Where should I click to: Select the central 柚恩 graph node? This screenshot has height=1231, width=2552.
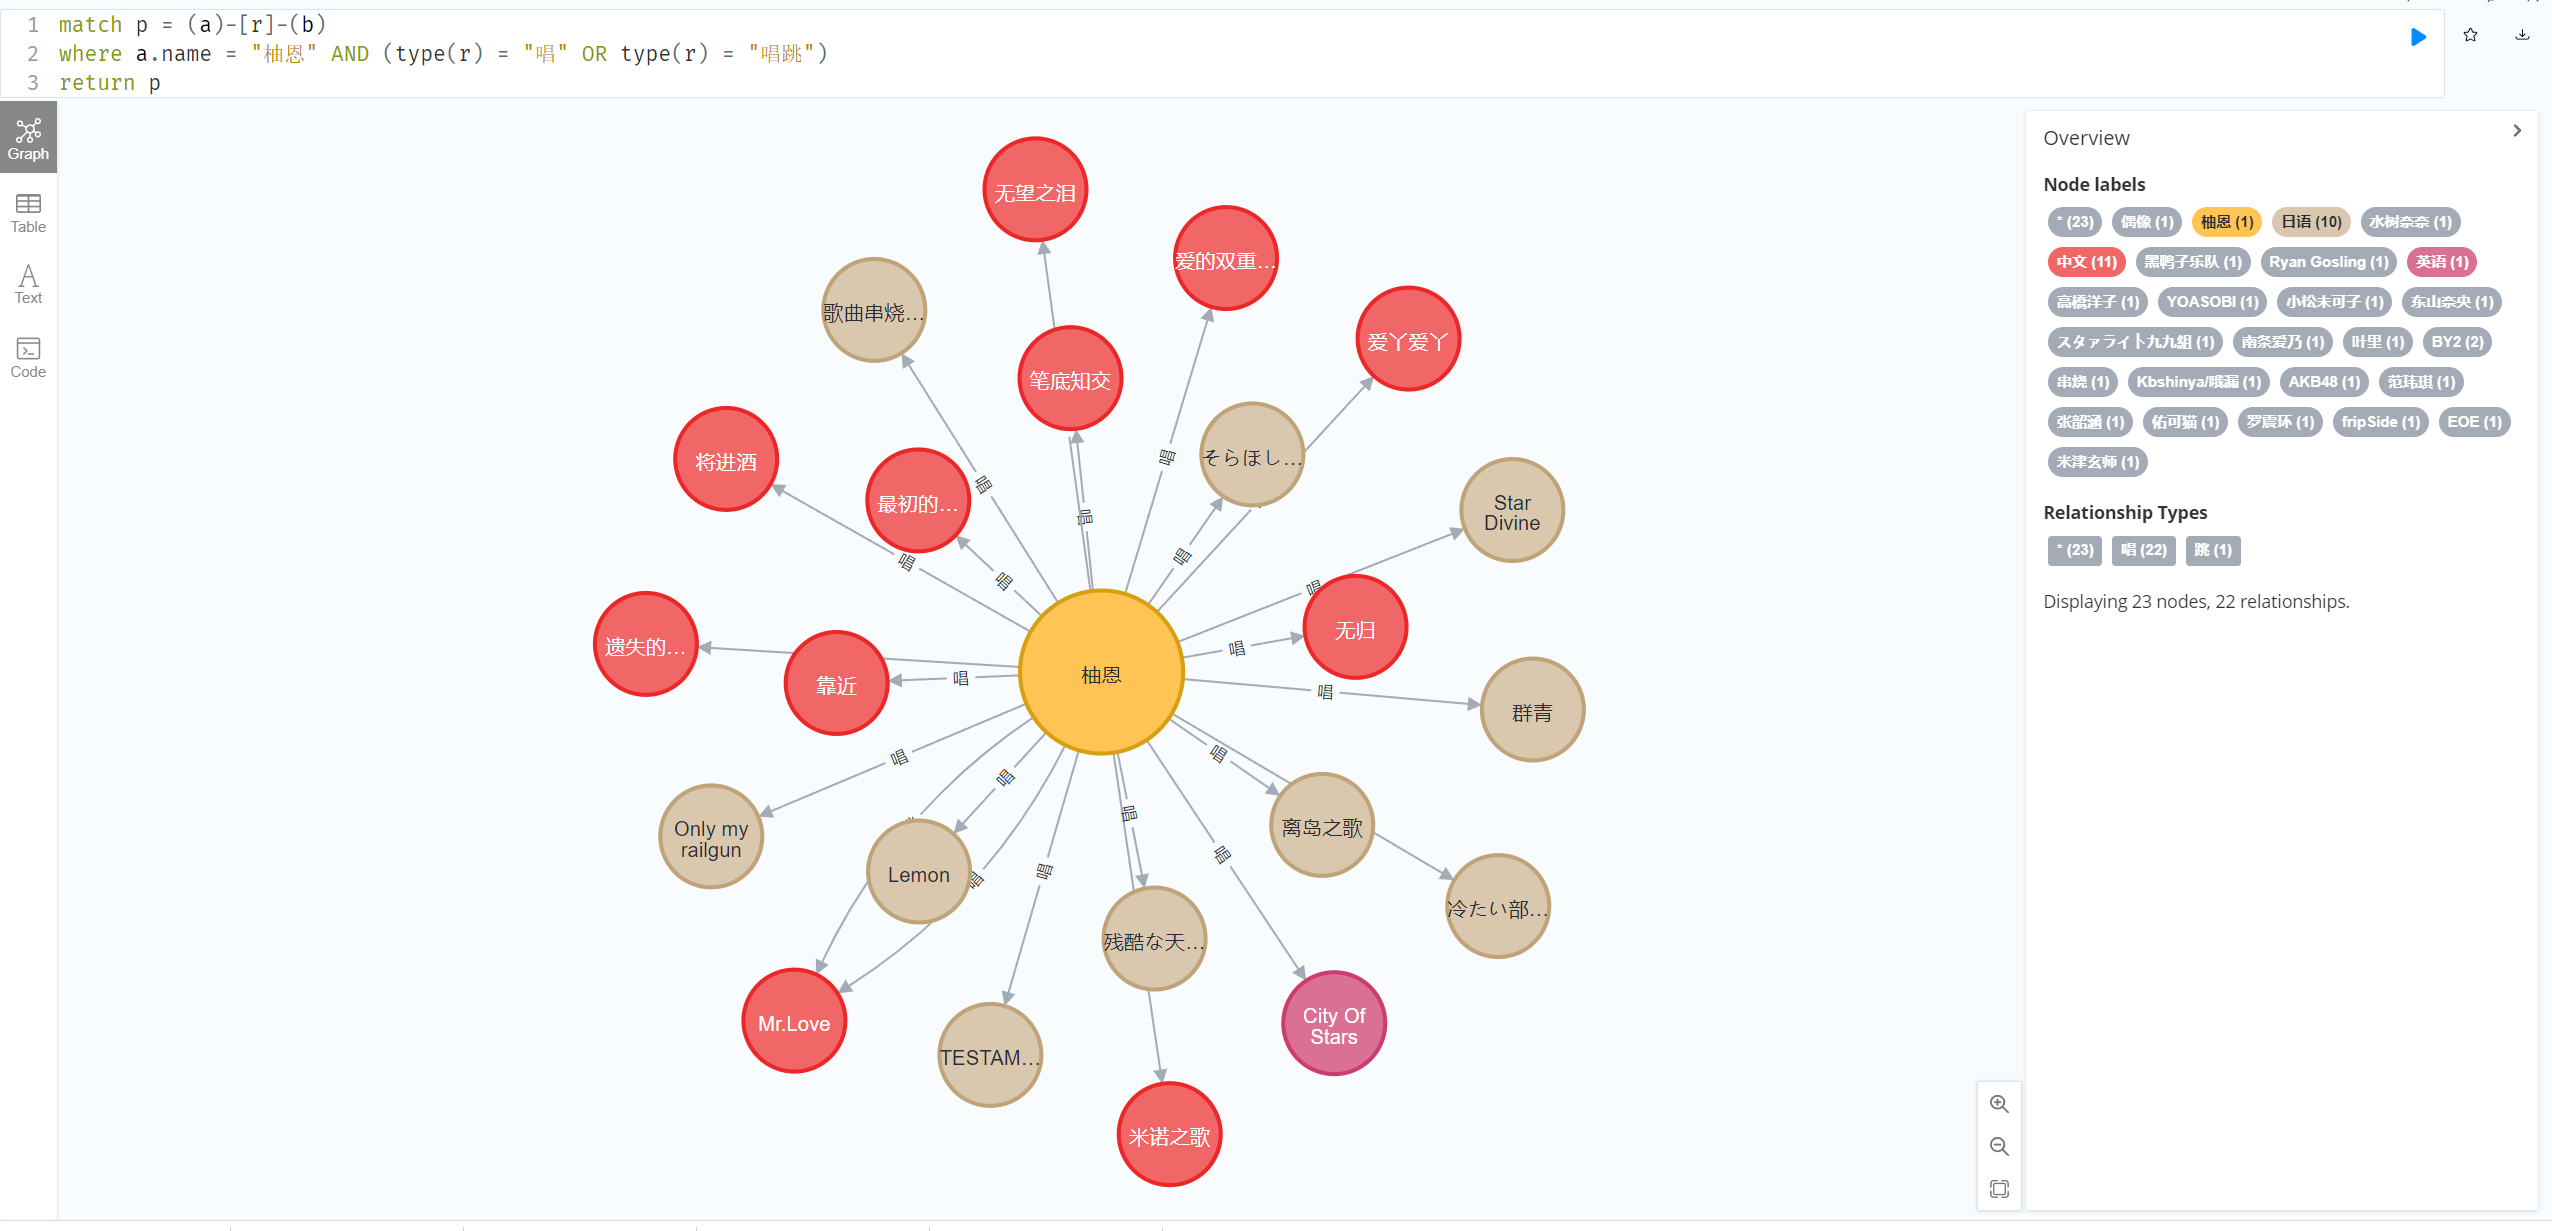[1101, 673]
